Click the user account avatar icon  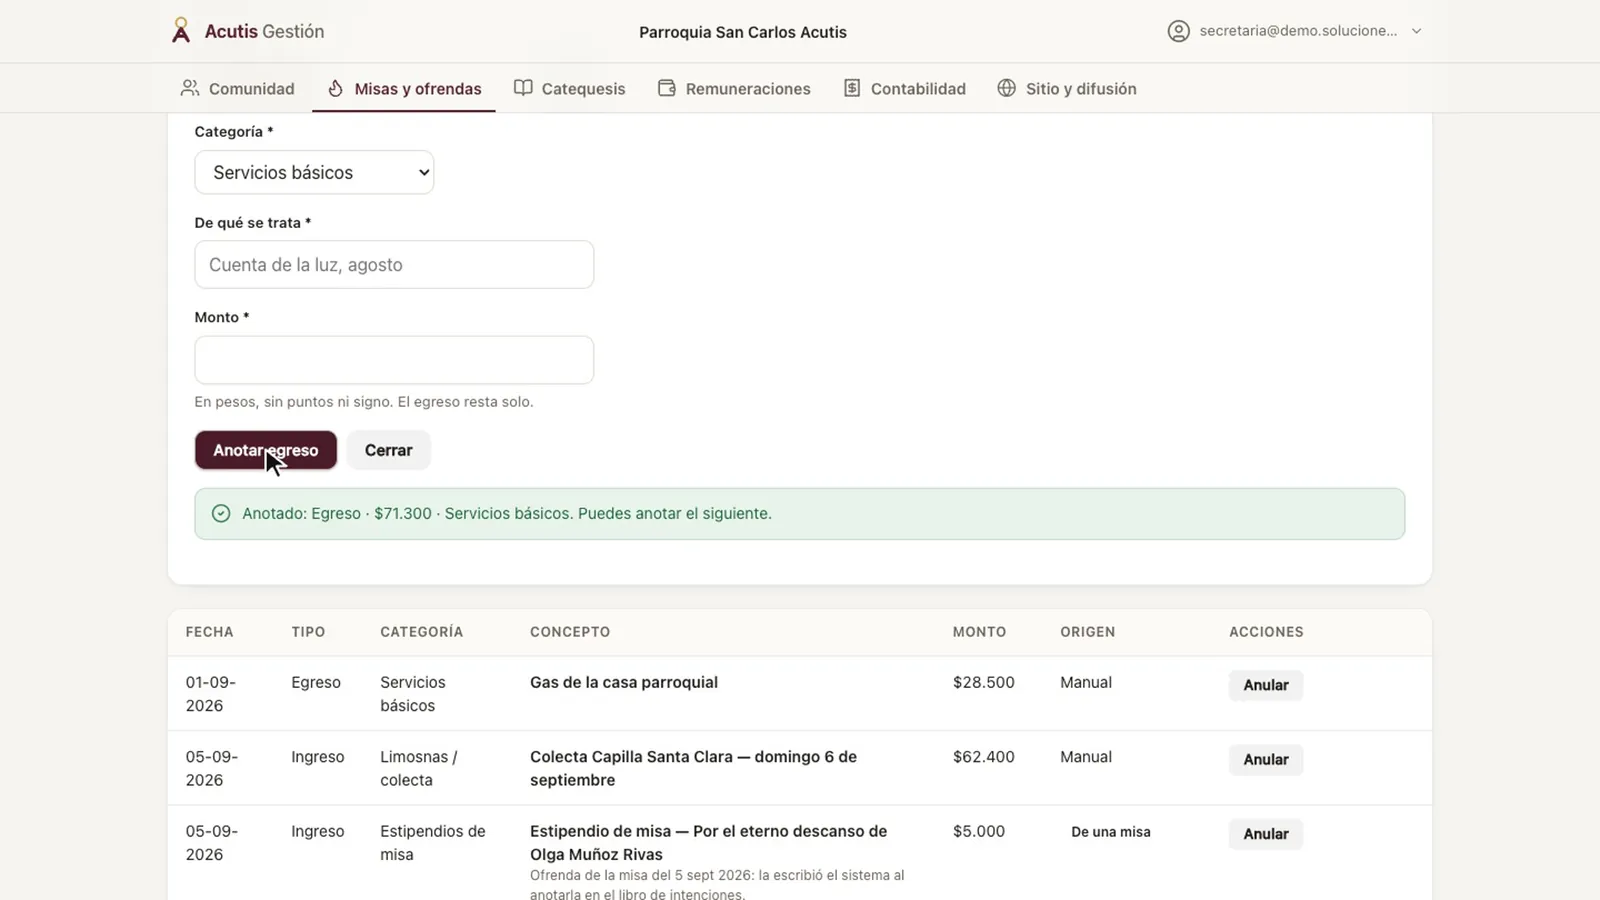[x=1179, y=31]
